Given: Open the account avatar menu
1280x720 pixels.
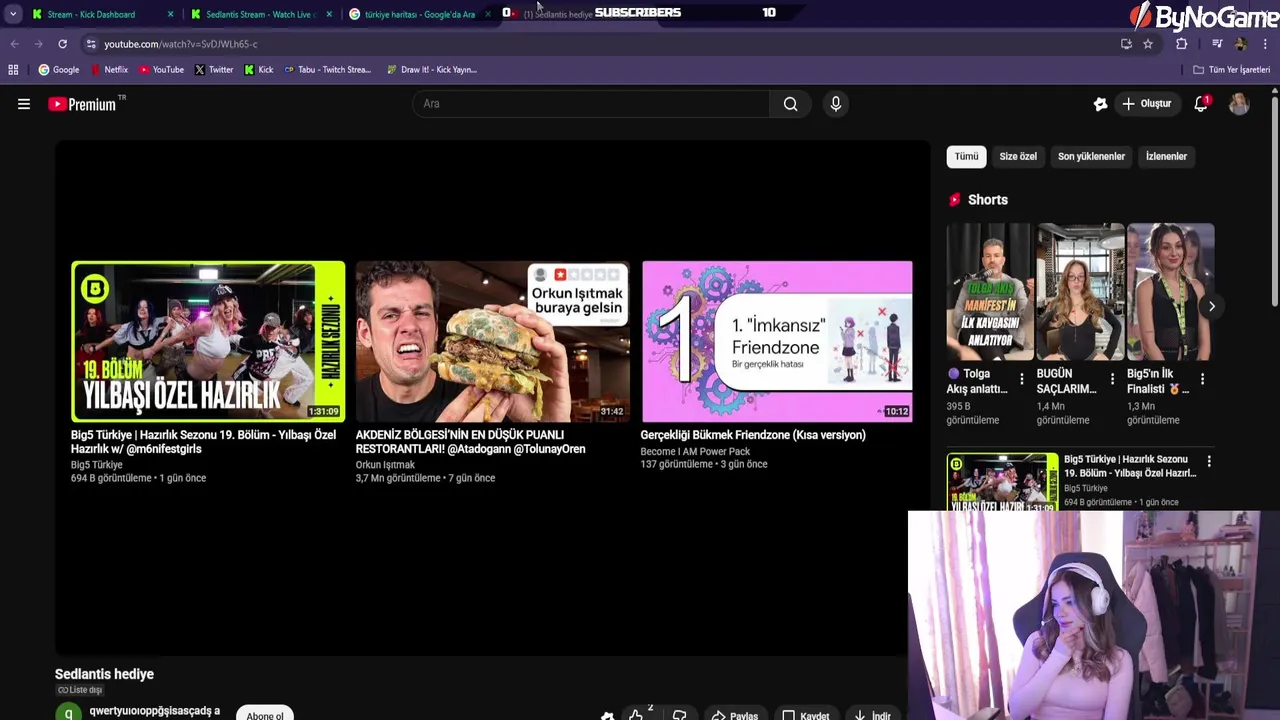Looking at the screenshot, I should pyautogui.click(x=1239, y=104).
